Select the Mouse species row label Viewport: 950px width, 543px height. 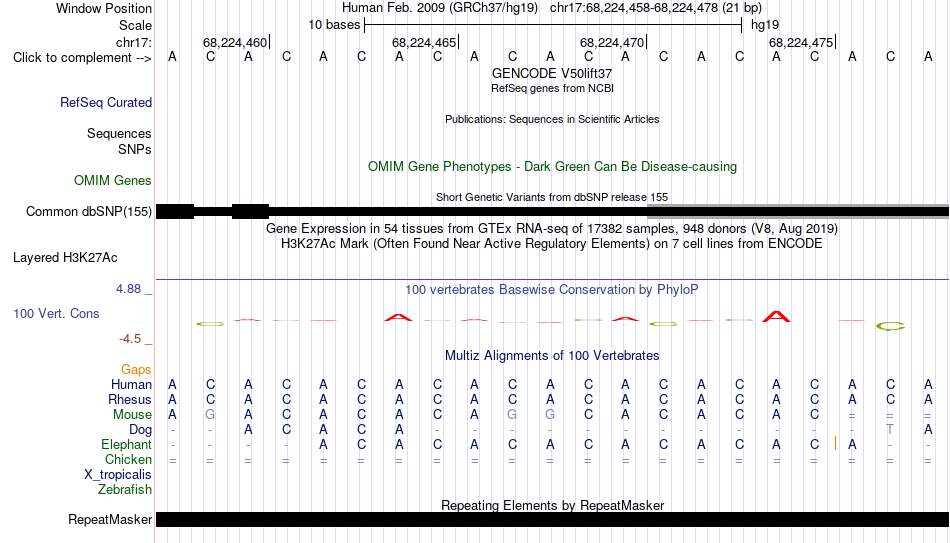pos(132,415)
